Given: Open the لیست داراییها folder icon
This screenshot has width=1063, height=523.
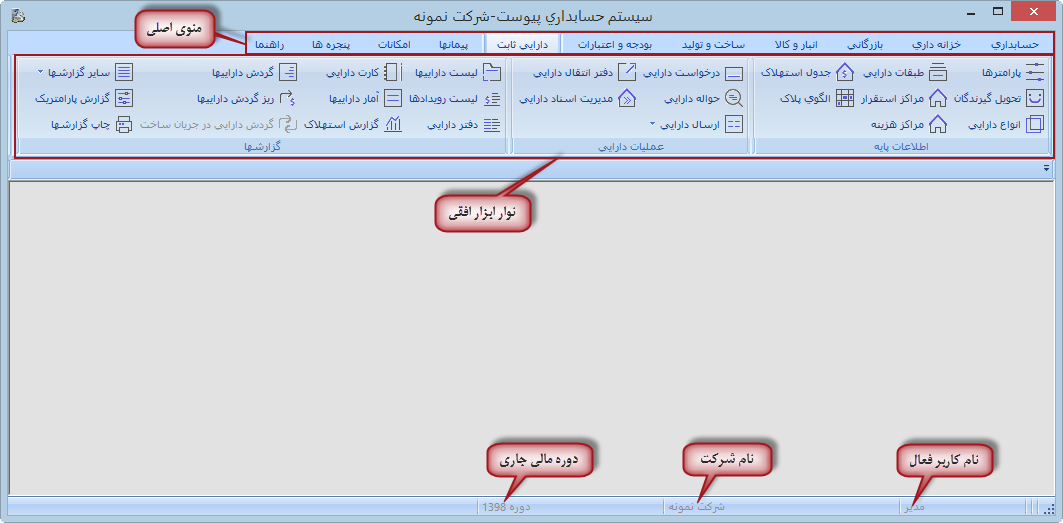Looking at the screenshot, I should pyautogui.click(x=492, y=72).
